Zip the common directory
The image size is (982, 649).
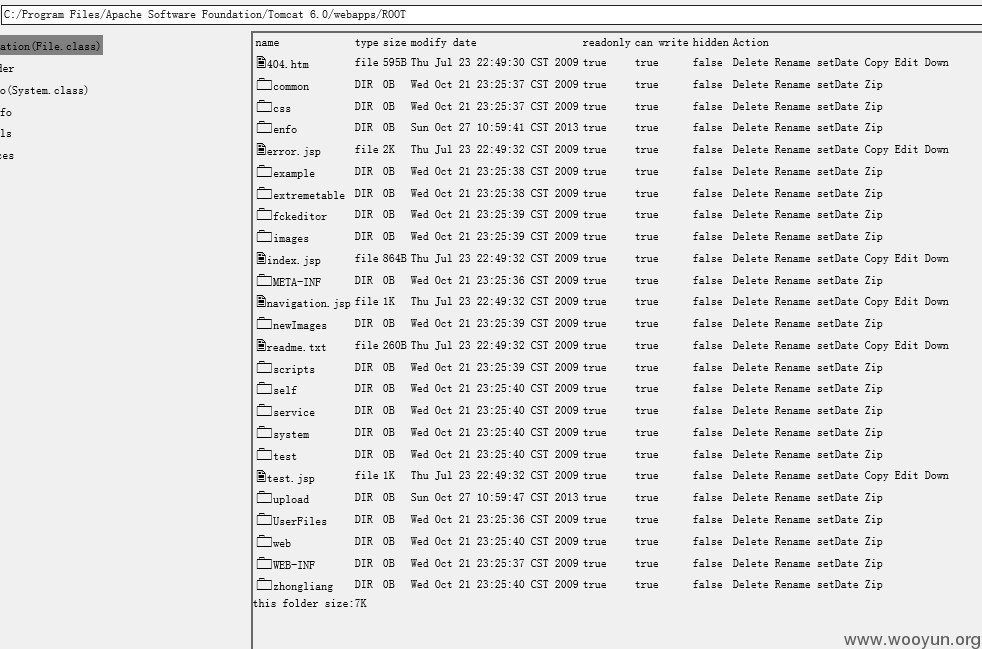pos(873,84)
